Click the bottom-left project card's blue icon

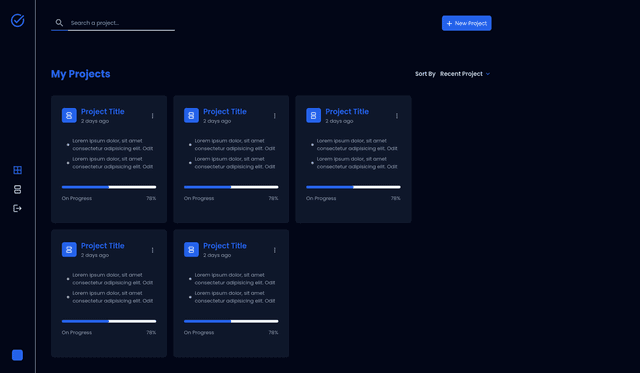coord(69,249)
